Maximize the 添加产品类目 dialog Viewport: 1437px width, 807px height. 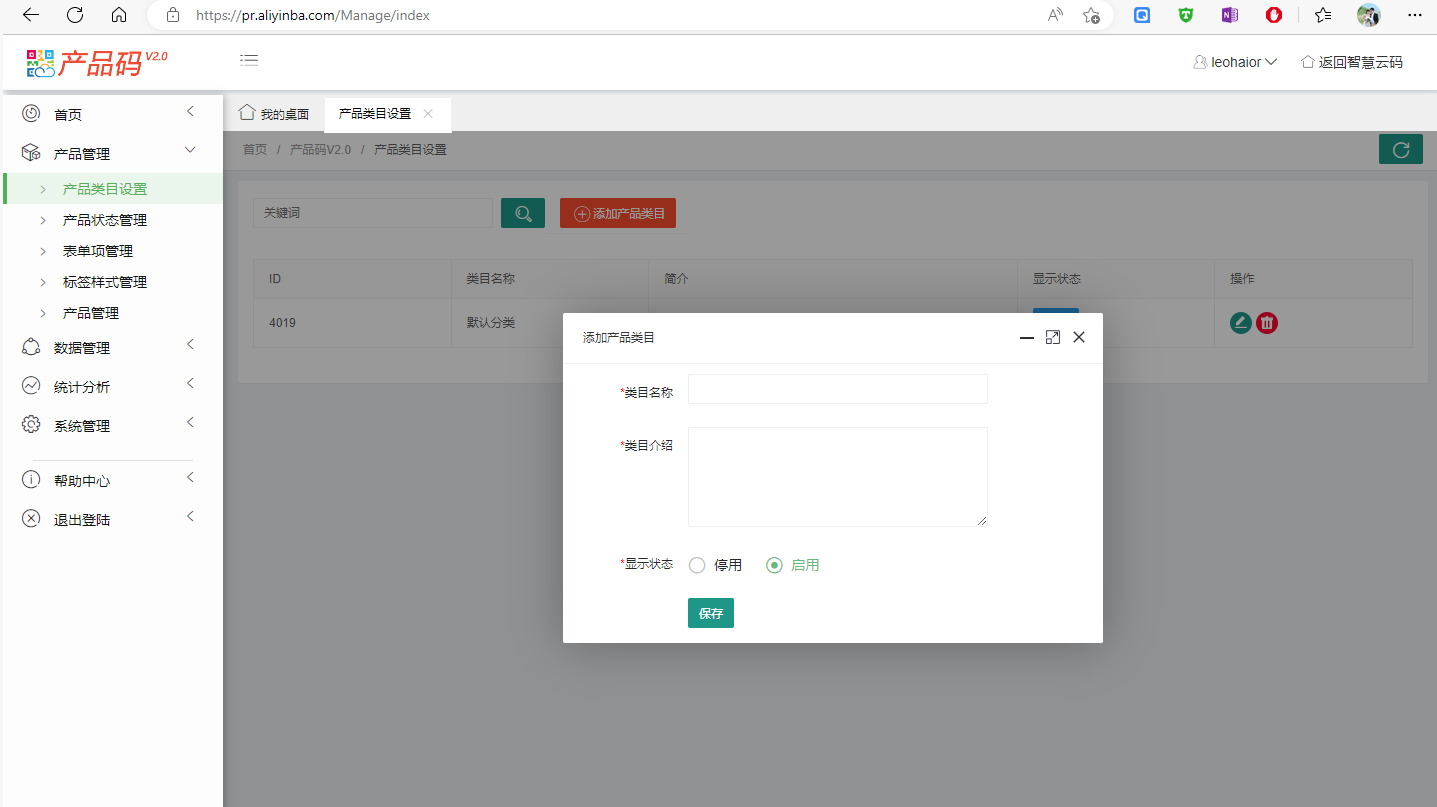(1052, 338)
